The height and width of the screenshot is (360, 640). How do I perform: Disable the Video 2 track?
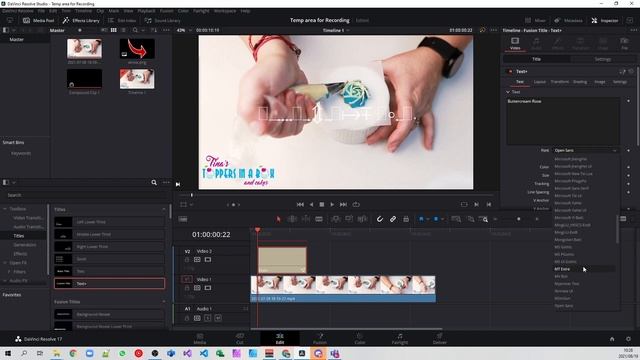(208, 260)
